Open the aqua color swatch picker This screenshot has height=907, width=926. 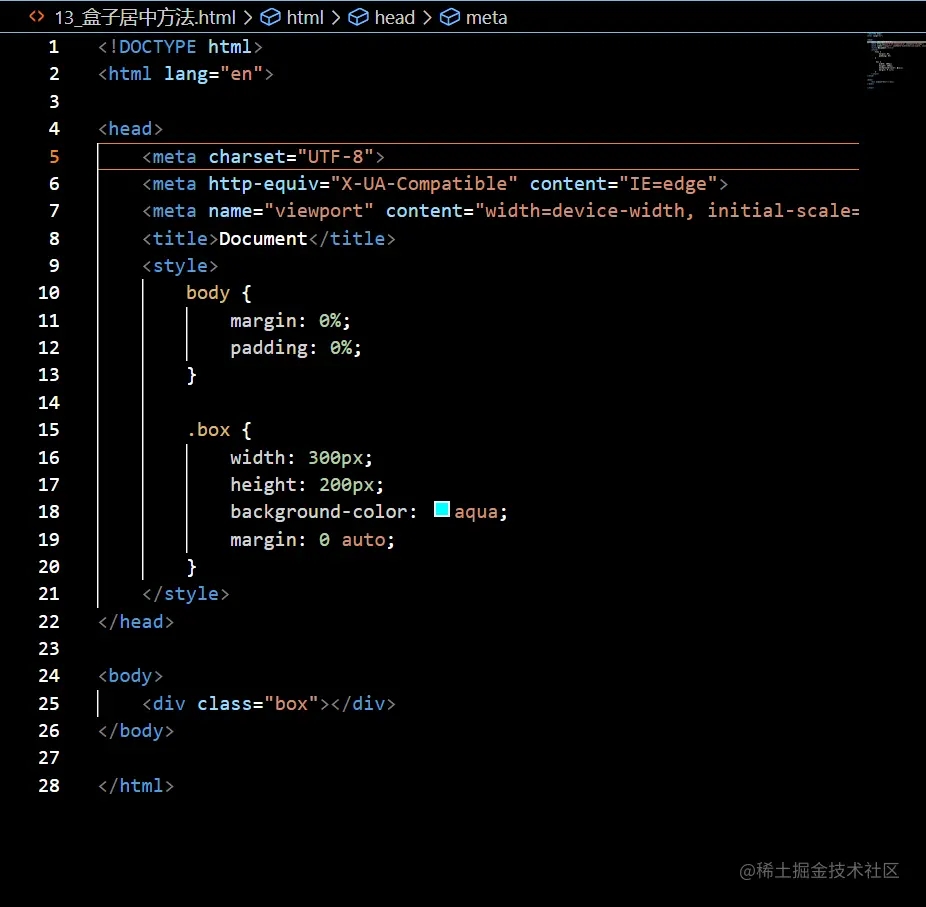442,509
